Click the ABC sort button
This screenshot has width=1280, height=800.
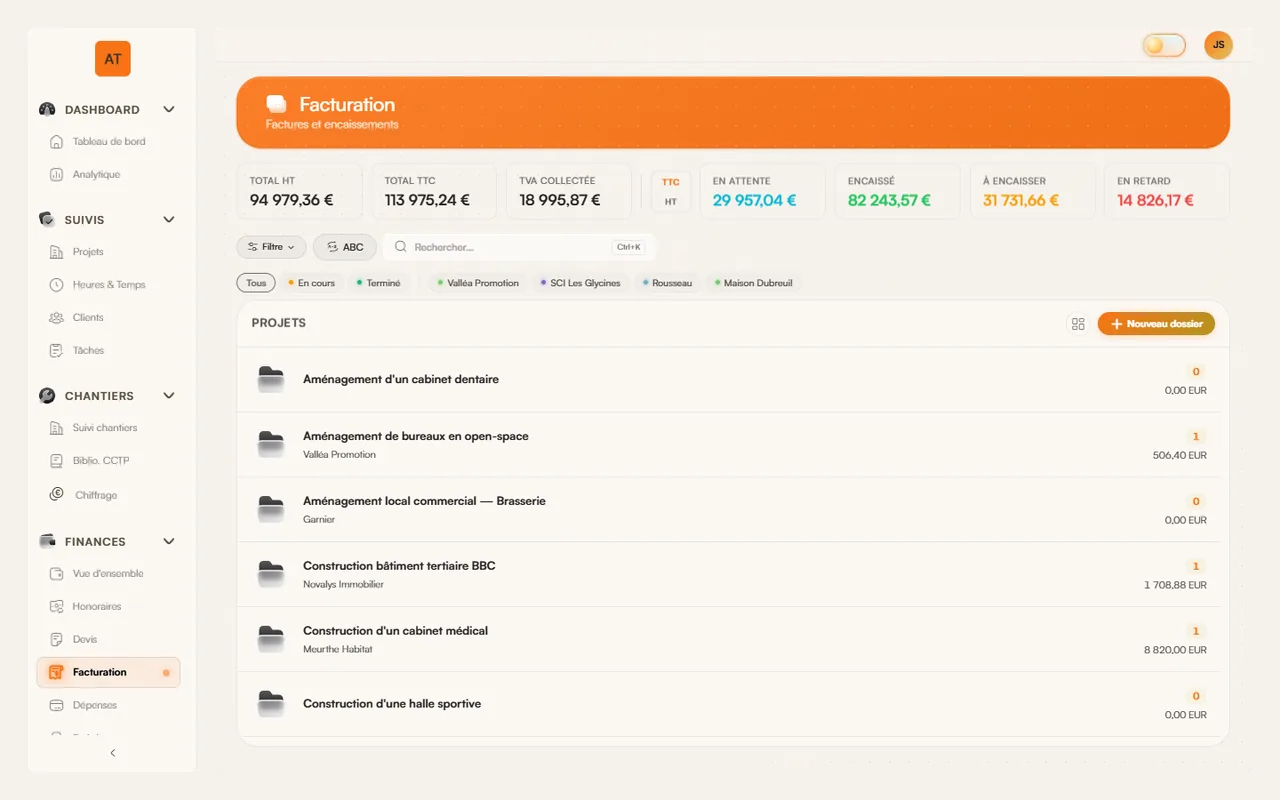[x=345, y=247]
